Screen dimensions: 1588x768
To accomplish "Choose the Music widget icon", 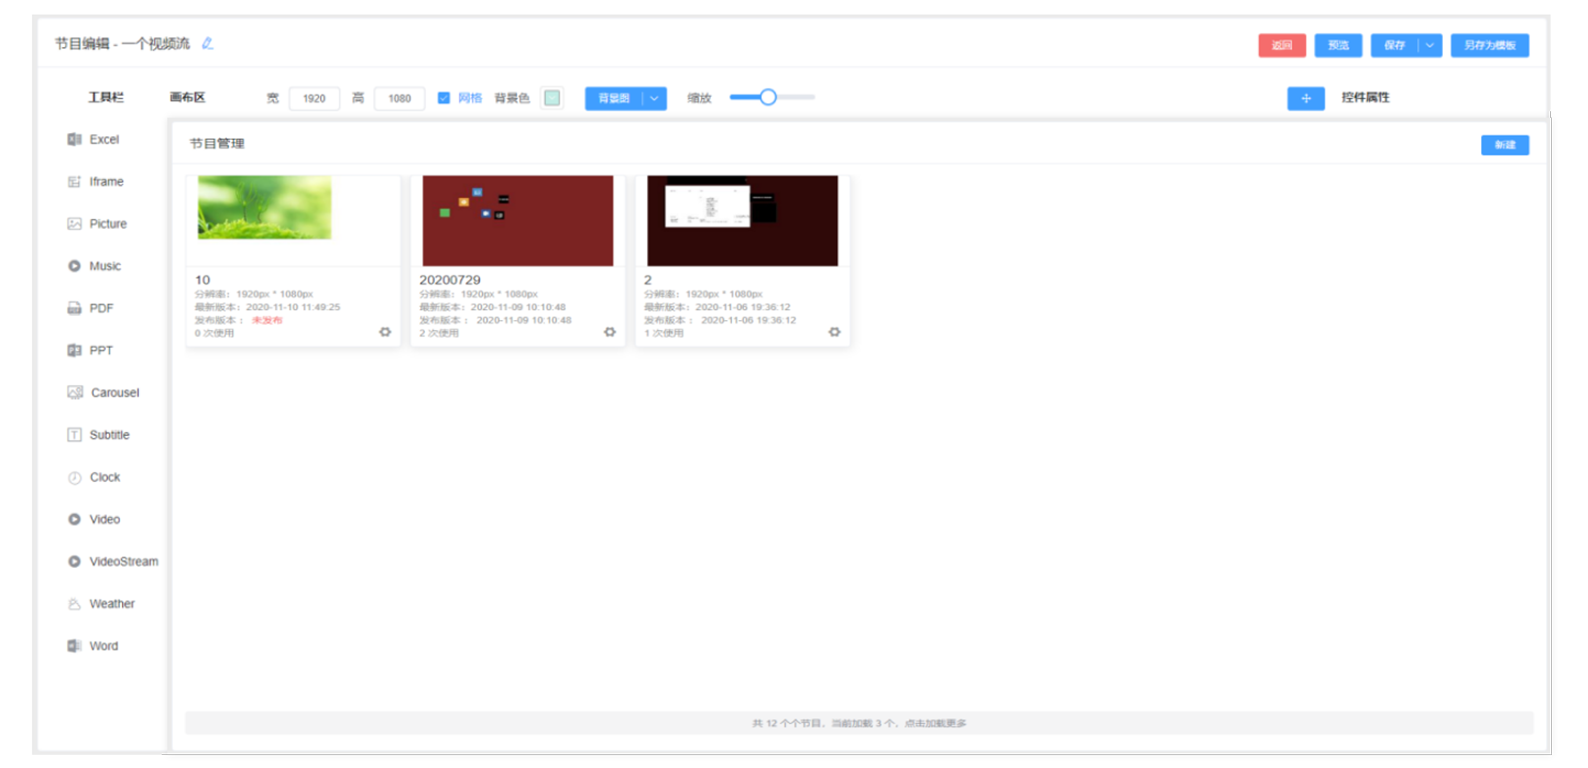I will click(x=74, y=266).
